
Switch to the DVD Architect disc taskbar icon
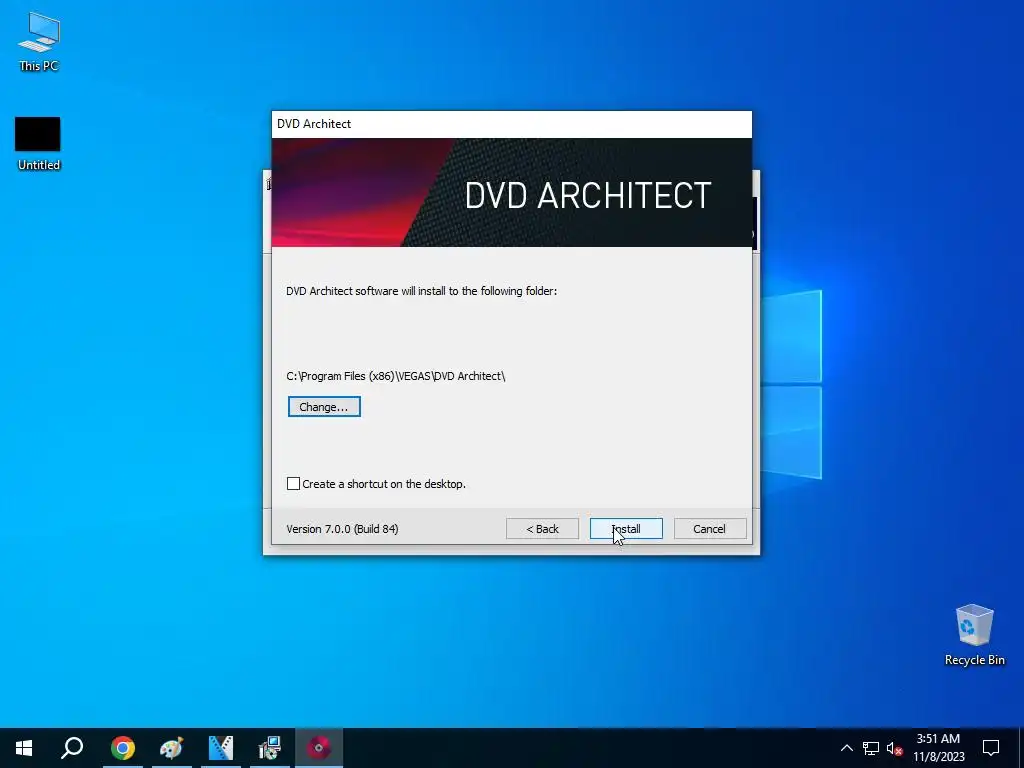(x=319, y=748)
